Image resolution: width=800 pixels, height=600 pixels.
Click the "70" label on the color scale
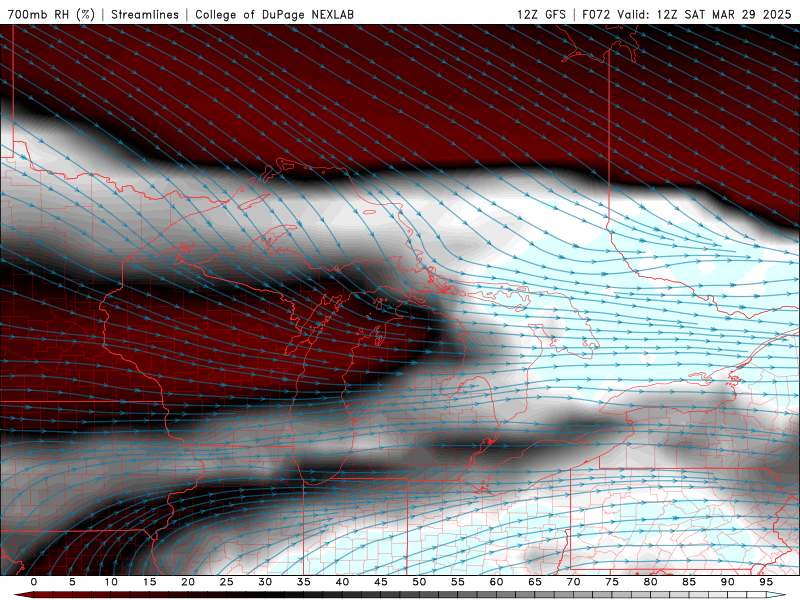point(573,582)
